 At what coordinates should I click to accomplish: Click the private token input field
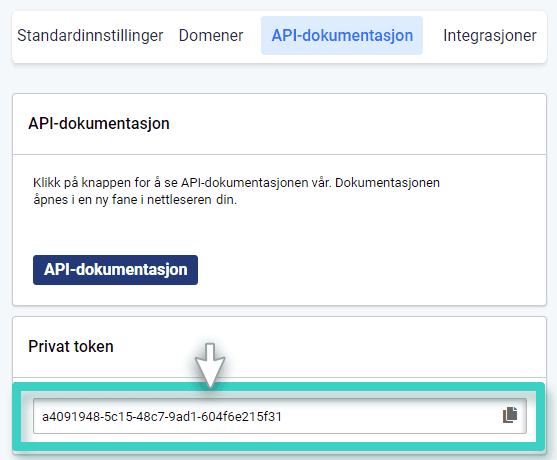(280, 416)
